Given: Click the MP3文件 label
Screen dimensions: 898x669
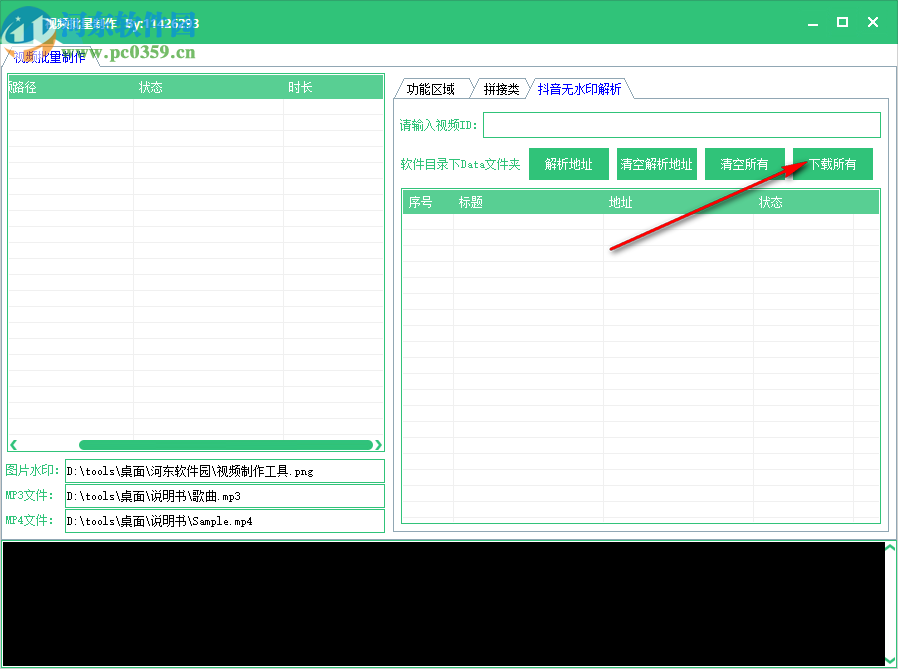Looking at the screenshot, I should [29, 495].
